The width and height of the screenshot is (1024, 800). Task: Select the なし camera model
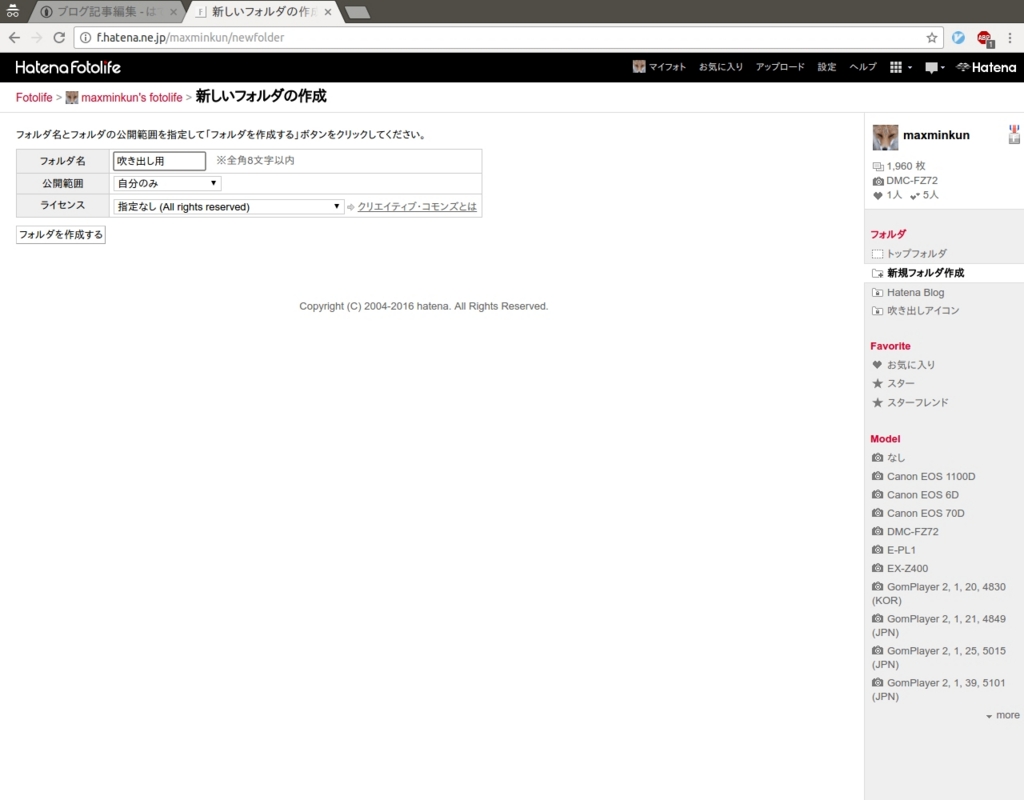point(895,457)
